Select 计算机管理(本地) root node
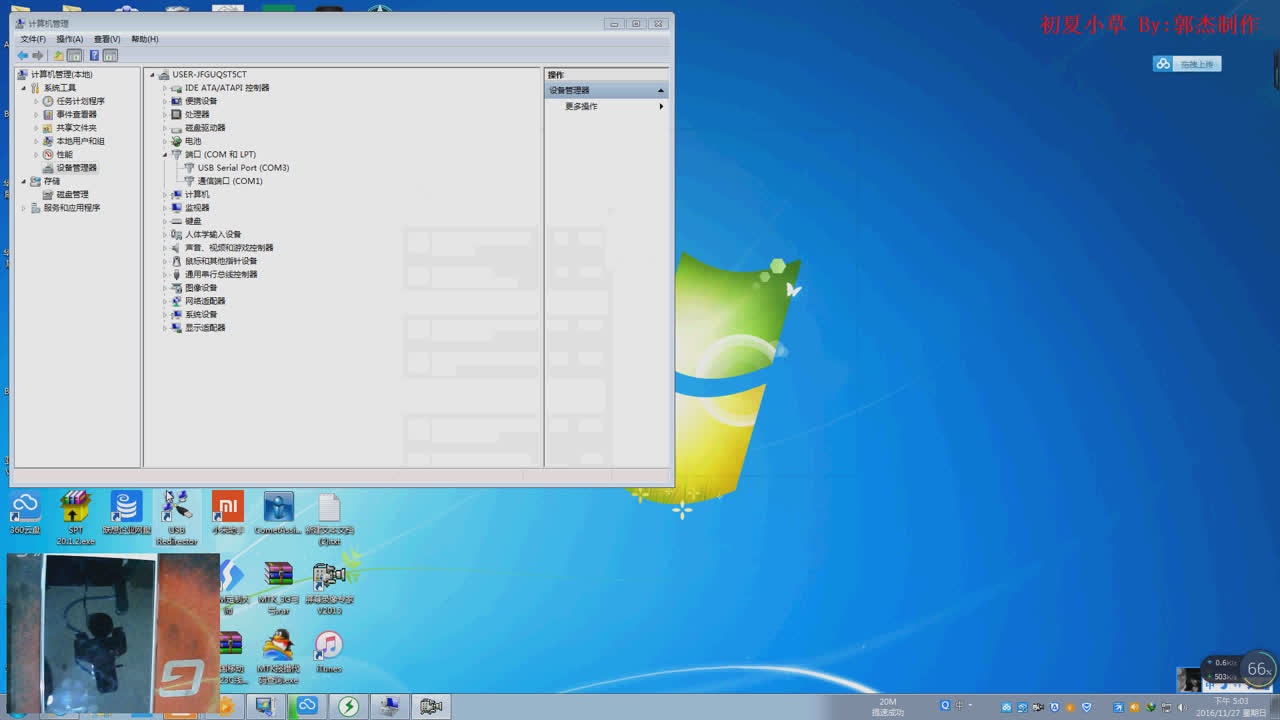The width and height of the screenshot is (1280, 720). 61,75
